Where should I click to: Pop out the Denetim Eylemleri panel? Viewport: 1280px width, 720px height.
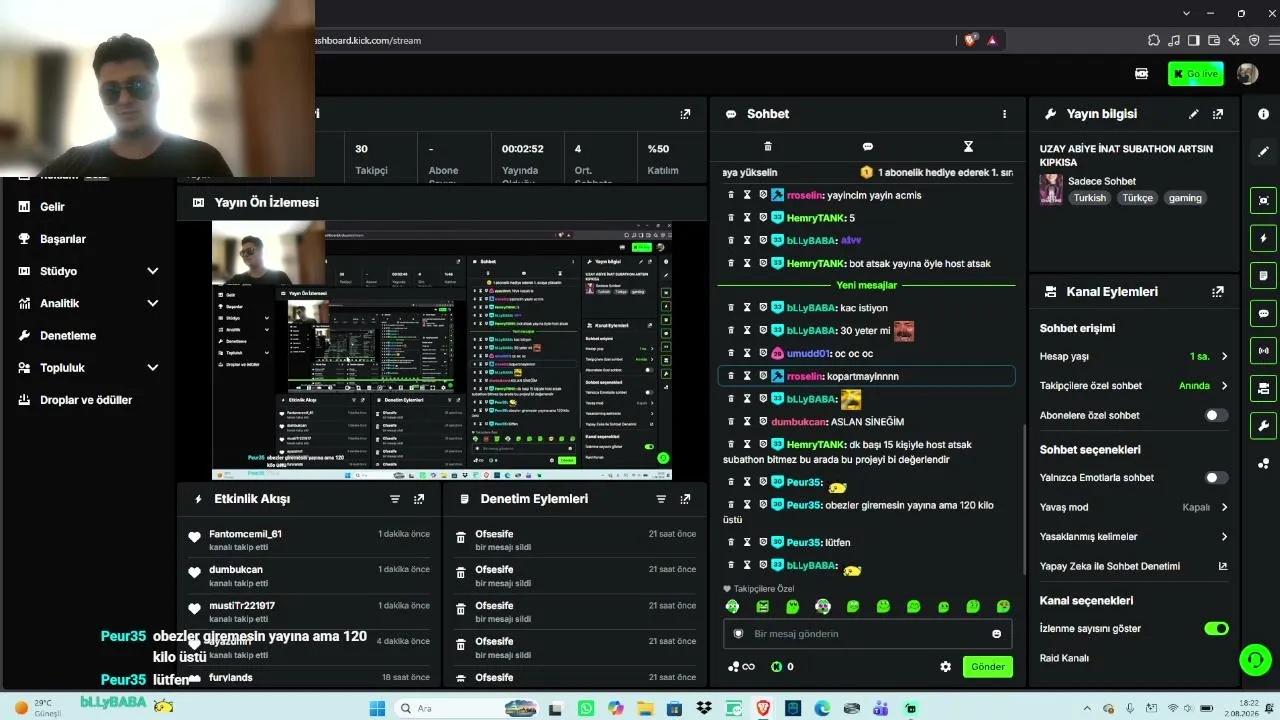coord(685,499)
